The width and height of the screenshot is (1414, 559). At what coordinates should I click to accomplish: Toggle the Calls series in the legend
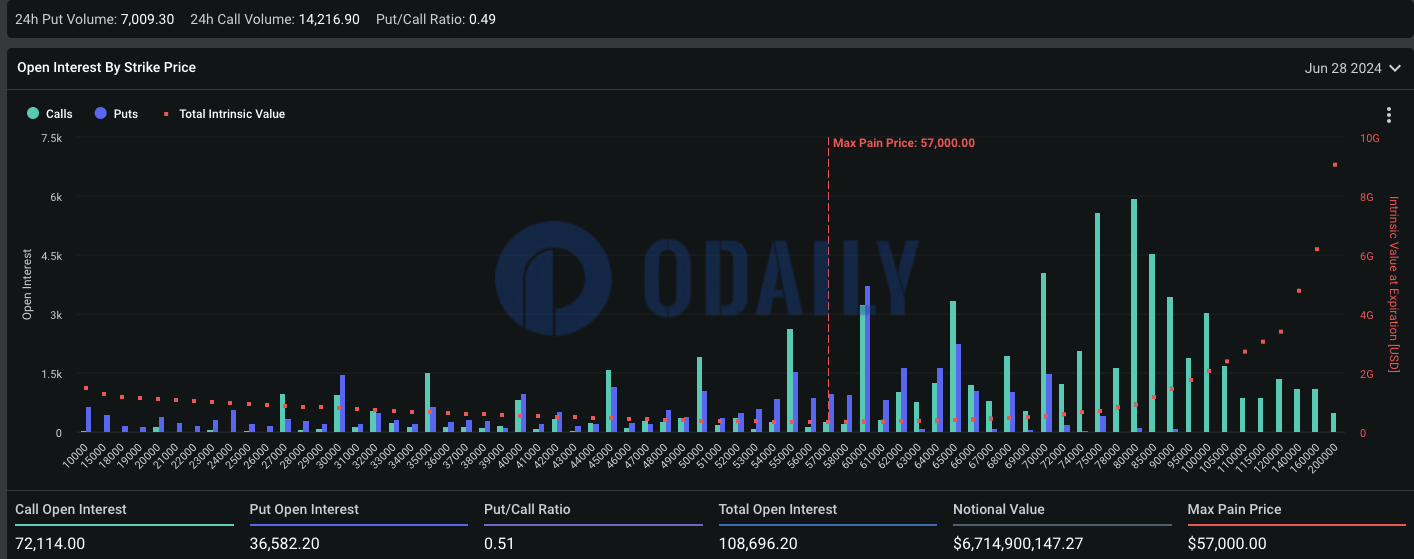[x=50, y=114]
